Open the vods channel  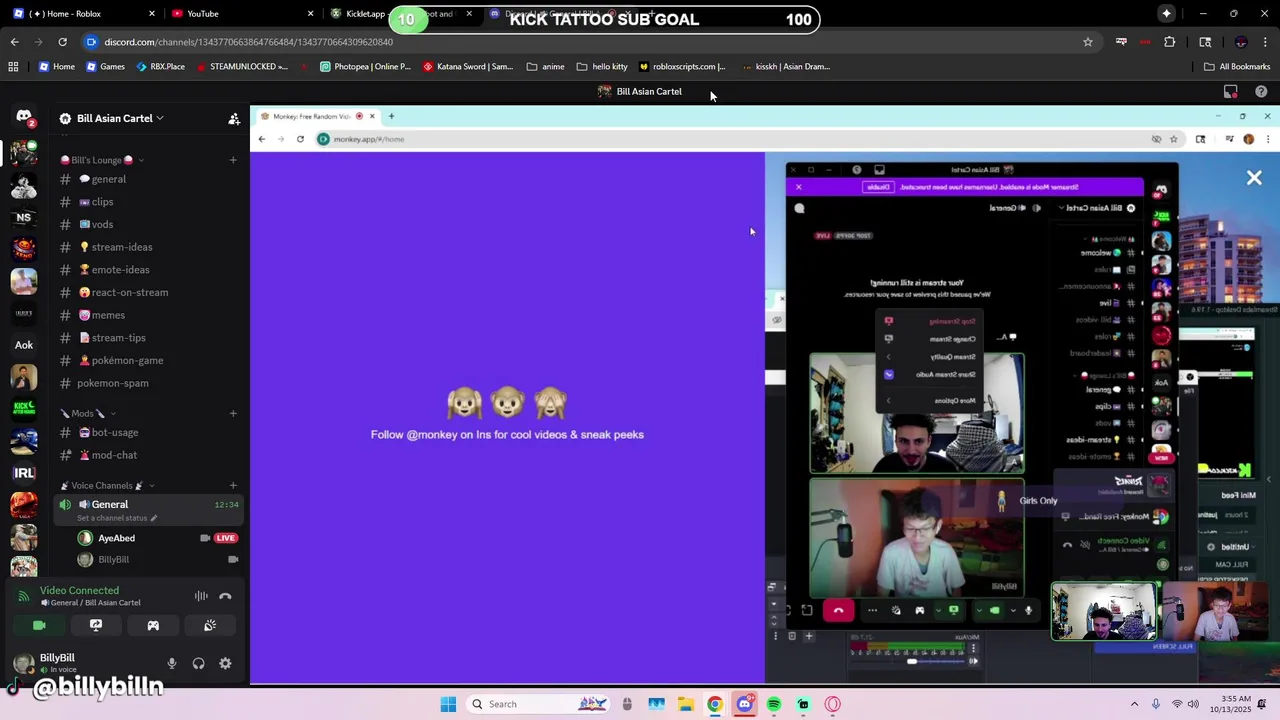150,224
